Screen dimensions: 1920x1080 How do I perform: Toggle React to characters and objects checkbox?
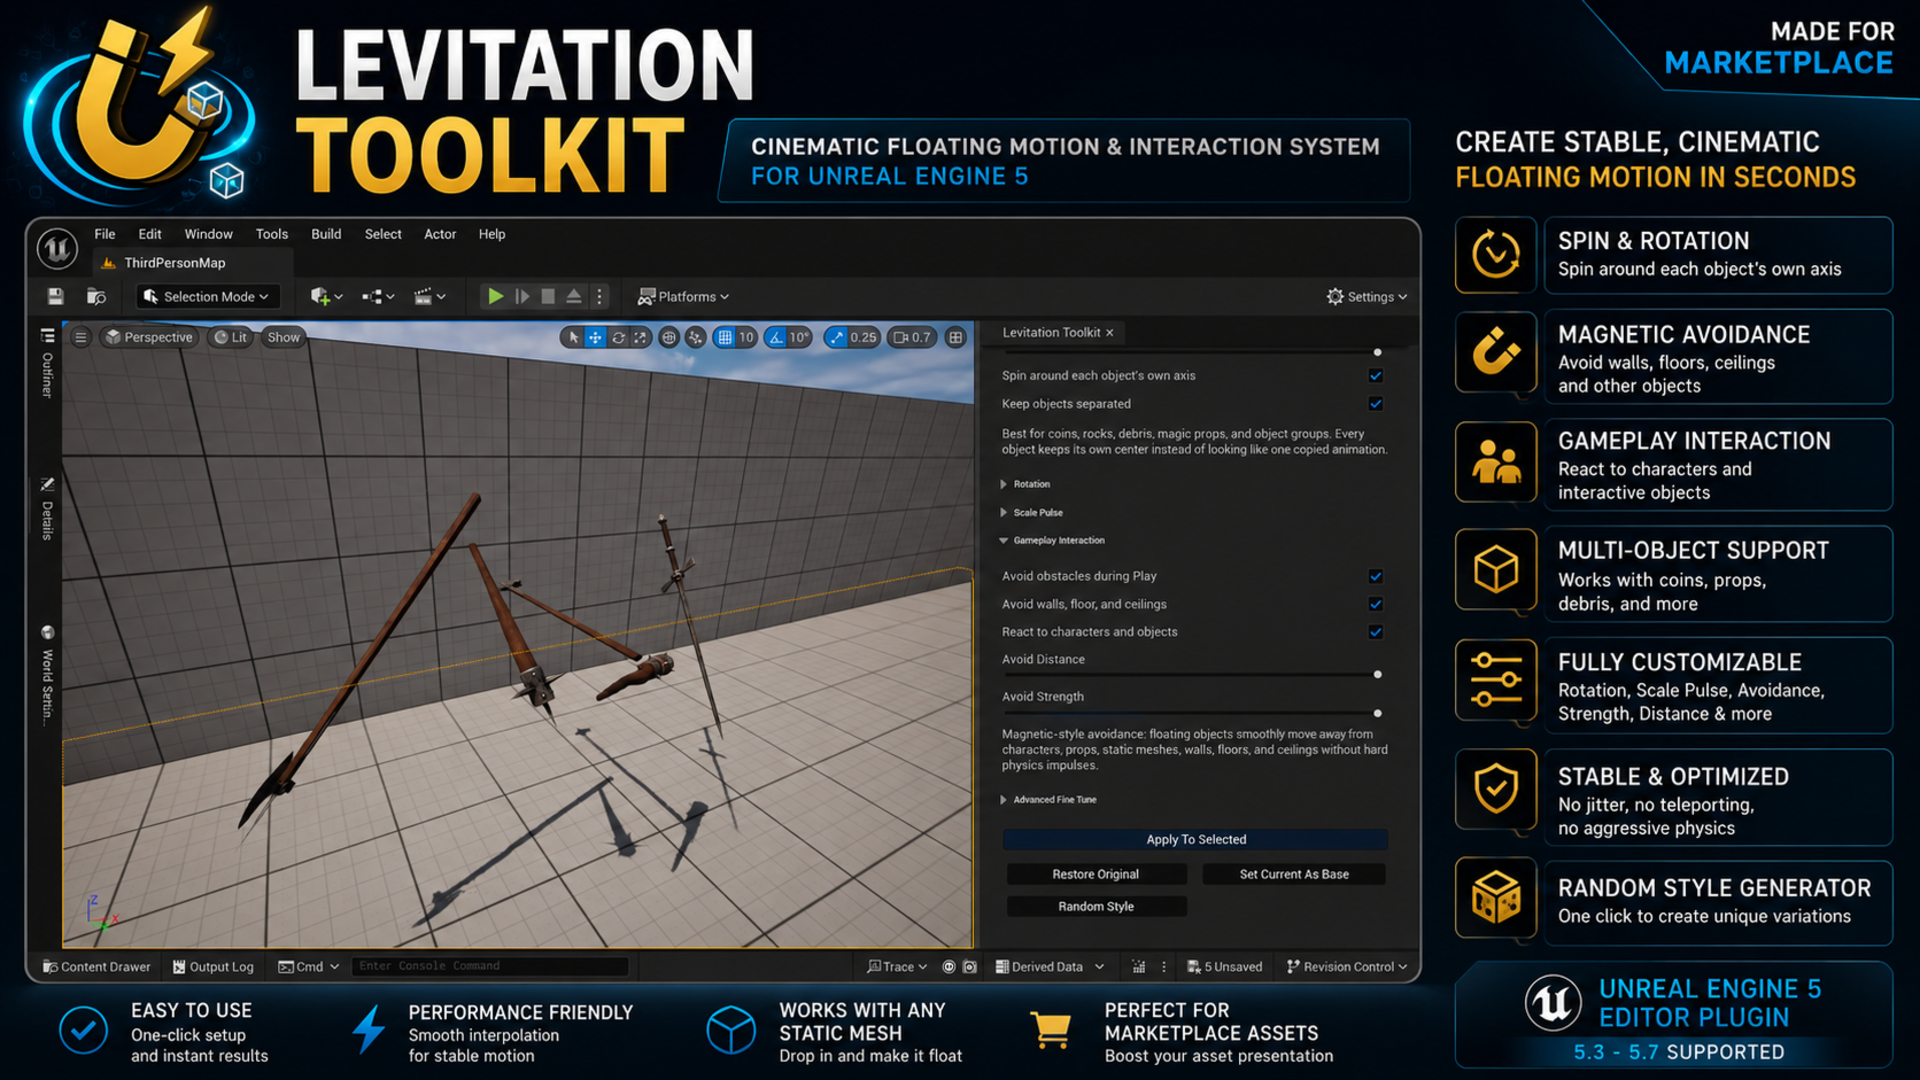1376,632
